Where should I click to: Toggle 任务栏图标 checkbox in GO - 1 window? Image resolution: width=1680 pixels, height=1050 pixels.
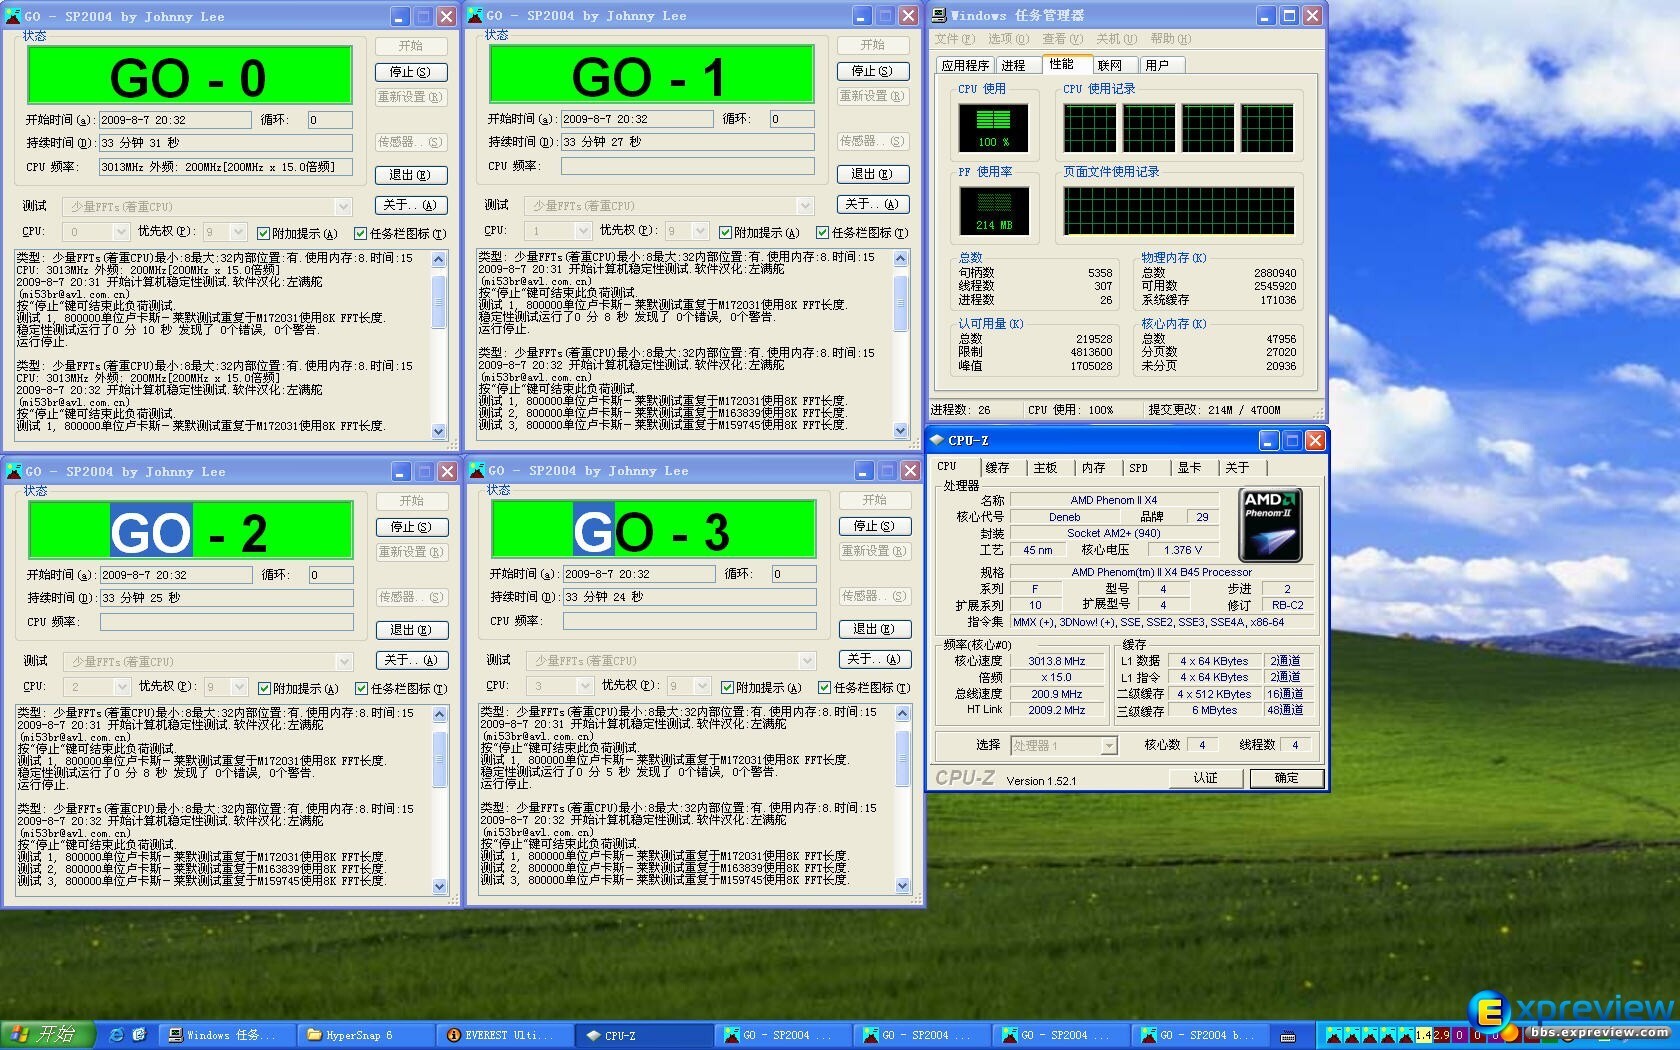pos(823,233)
